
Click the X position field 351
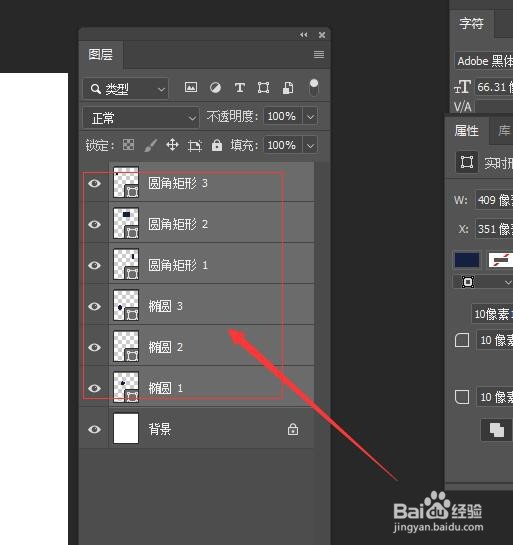[494, 229]
